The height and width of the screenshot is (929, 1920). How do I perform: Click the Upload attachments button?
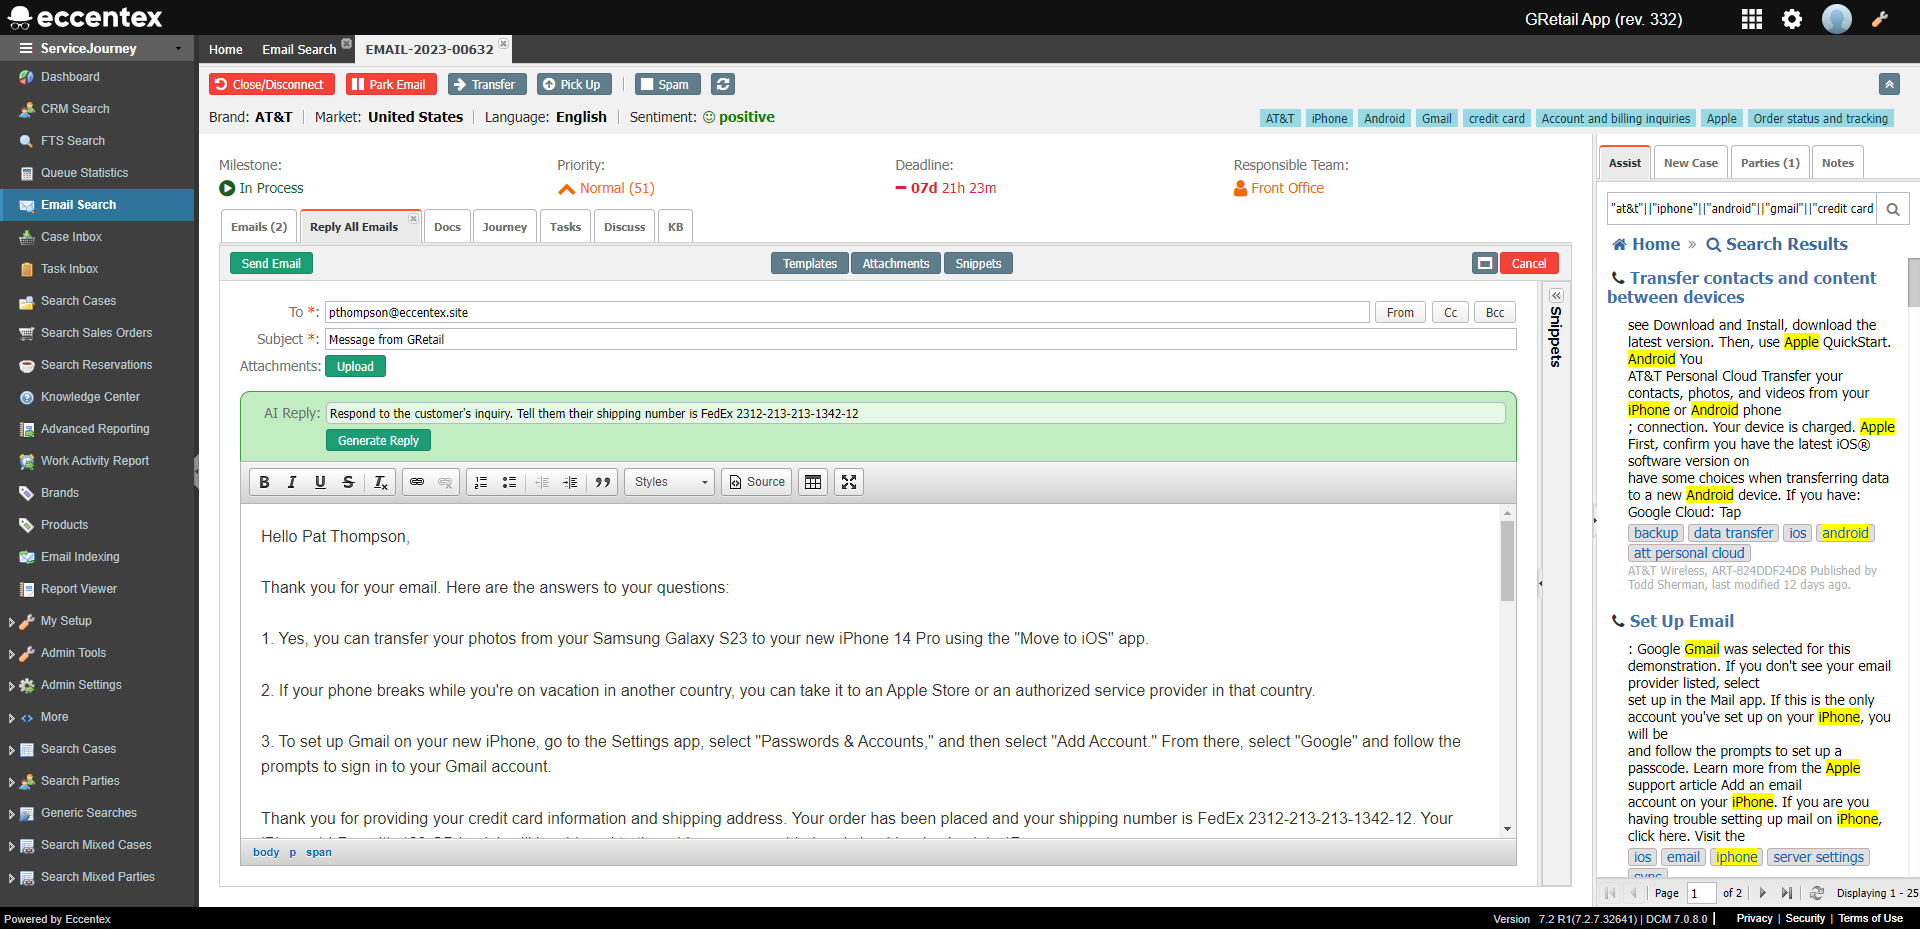(x=355, y=366)
